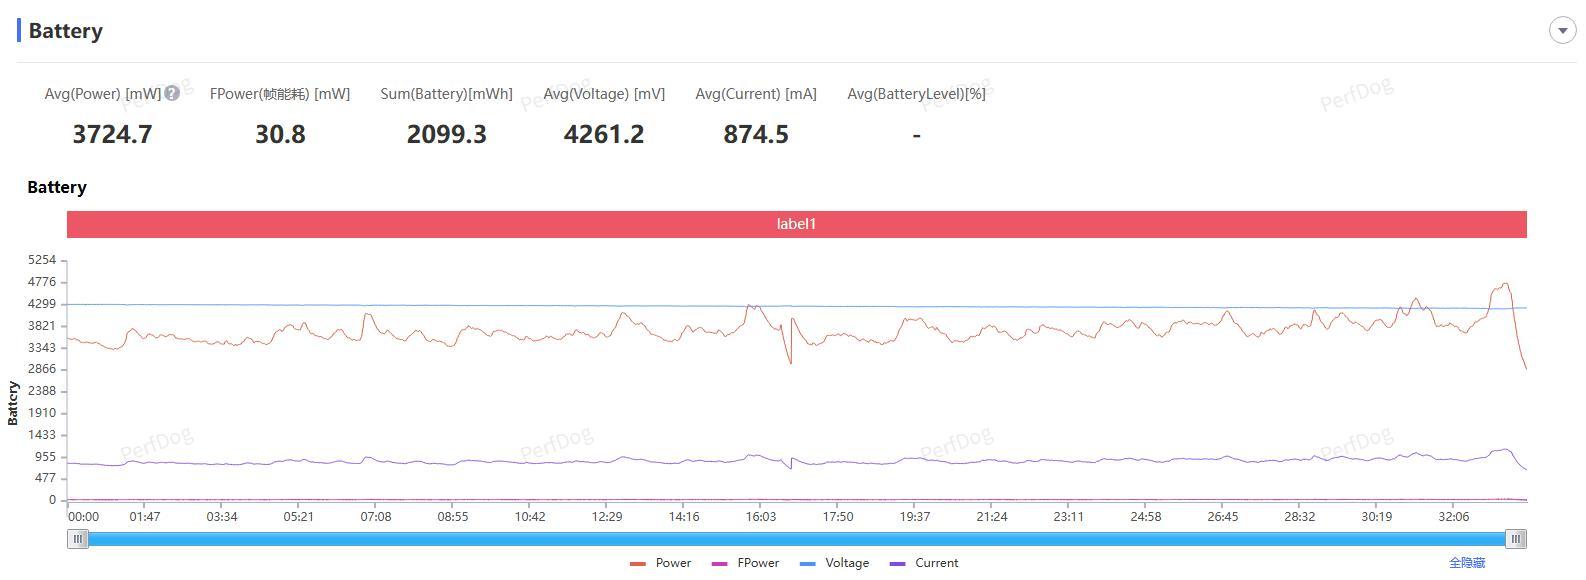Click the magenta FPower legend color marker
This screenshot has height=580, width=1586.
pos(719,564)
